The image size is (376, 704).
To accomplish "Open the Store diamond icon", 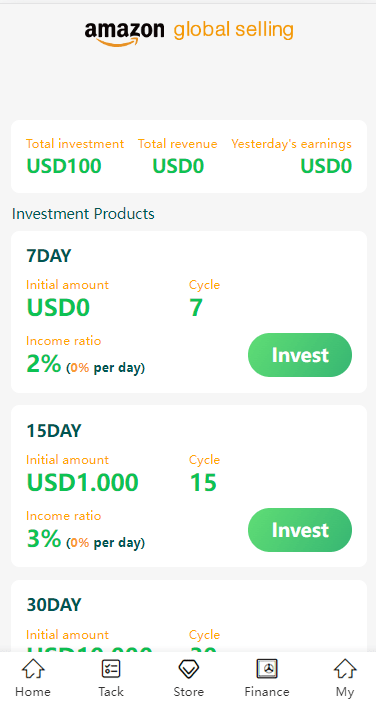I will (189, 669).
